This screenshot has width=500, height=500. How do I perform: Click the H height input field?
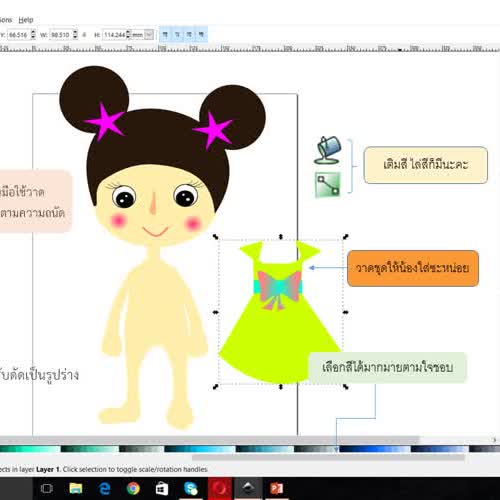coord(114,35)
